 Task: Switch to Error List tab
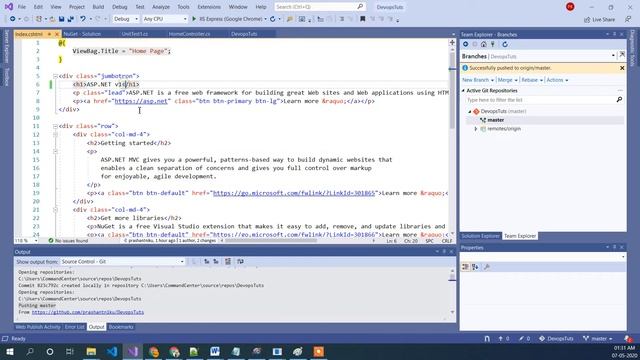coord(74,327)
